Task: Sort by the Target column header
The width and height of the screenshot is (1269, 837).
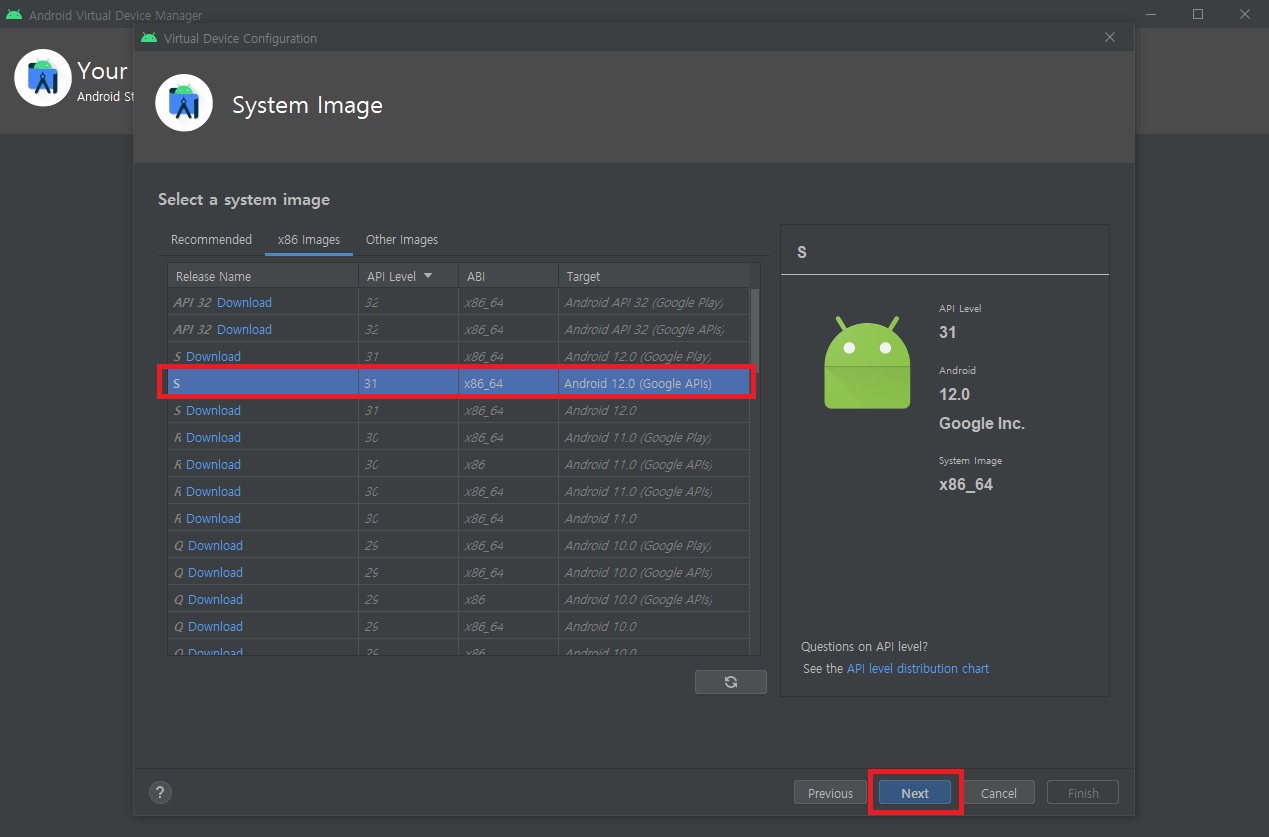Action: 654,276
